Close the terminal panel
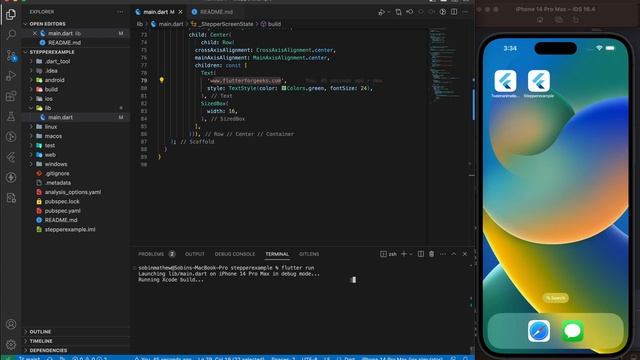The width and height of the screenshot is (640, 360). [464, 254]
